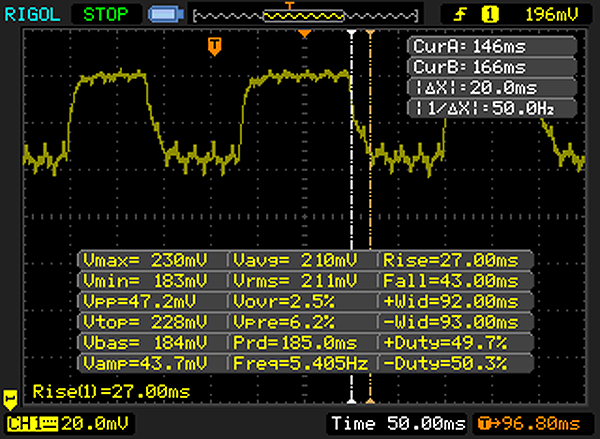Click the Rise(1)=27.00ms bottom readout
This screenshot has width=600, height=439.
pos(111,392)
